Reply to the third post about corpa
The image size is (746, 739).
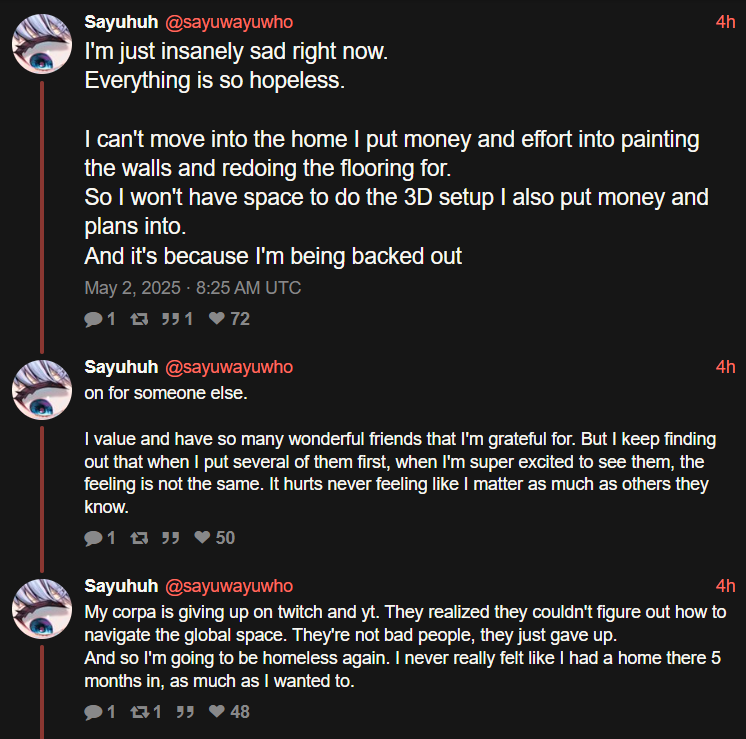pos(93,712)
